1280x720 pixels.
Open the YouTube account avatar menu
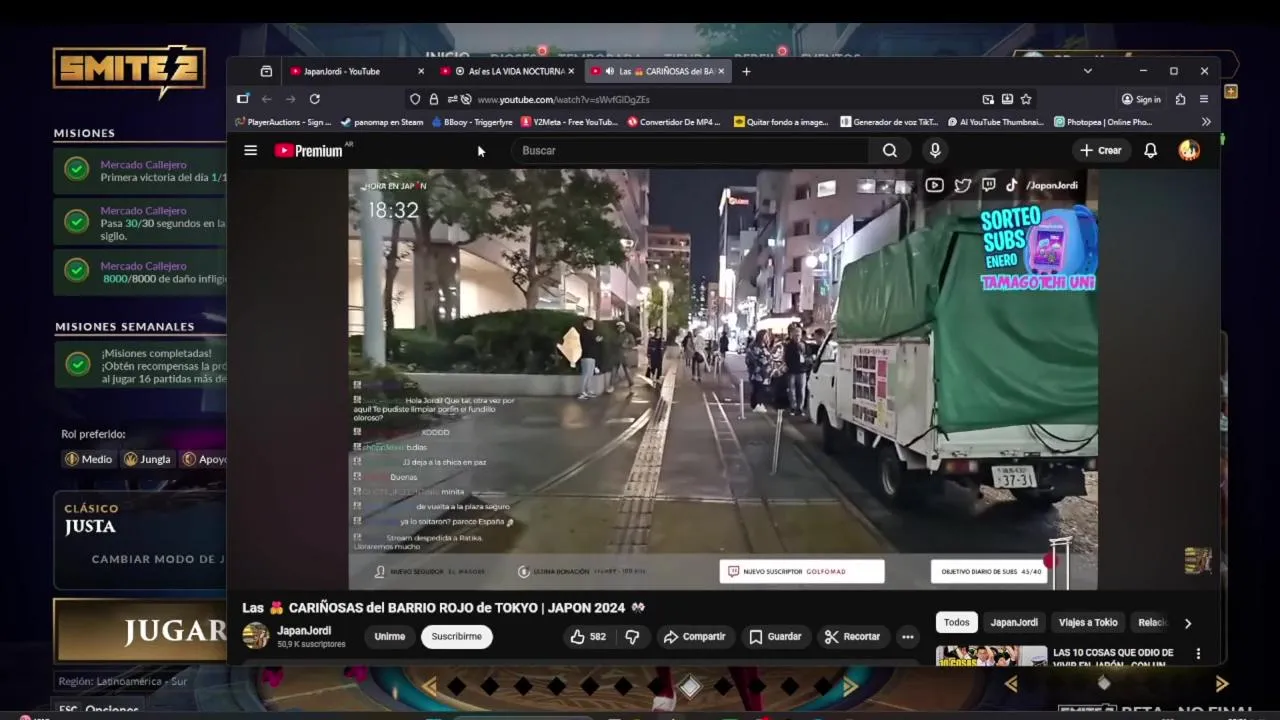(1189, 150)
